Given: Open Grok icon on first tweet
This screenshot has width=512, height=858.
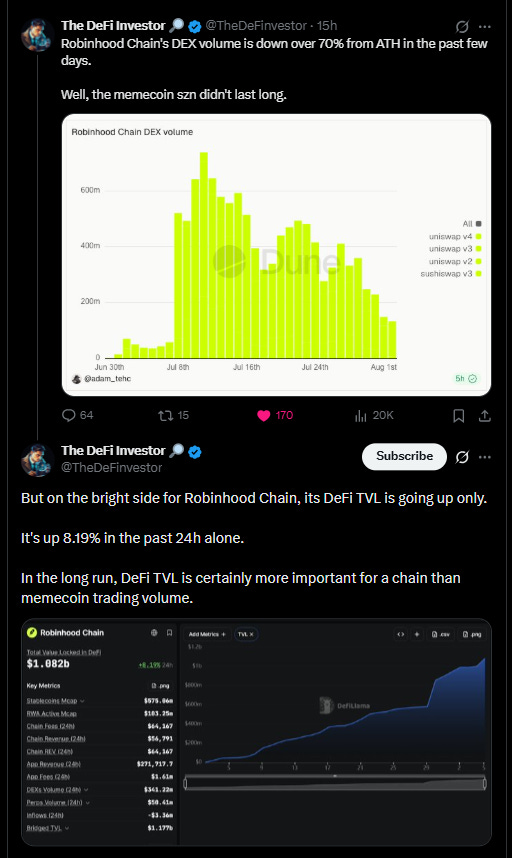Looking at the screenshot, I should pos(462,26).
